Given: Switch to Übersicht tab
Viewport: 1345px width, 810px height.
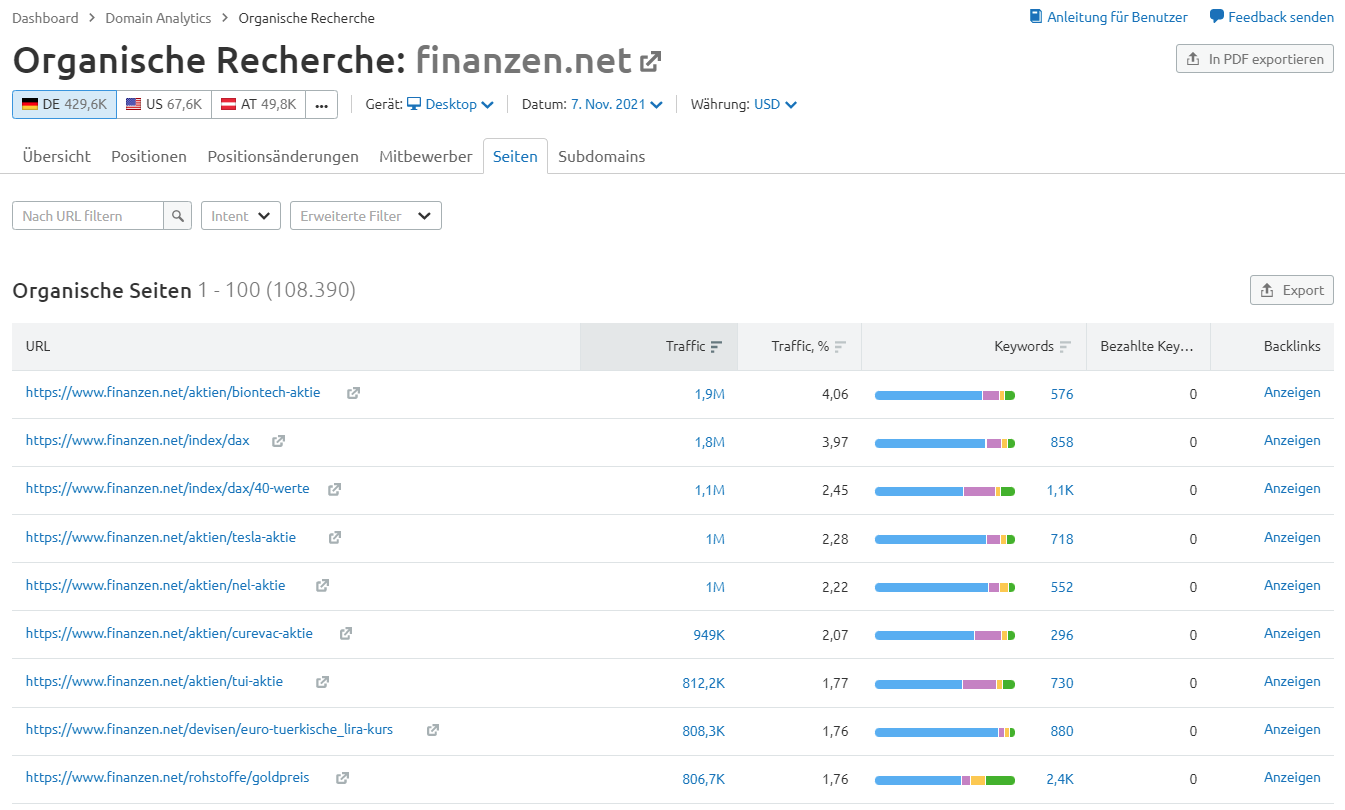Looking at the screenshot, I should point(57,156).
